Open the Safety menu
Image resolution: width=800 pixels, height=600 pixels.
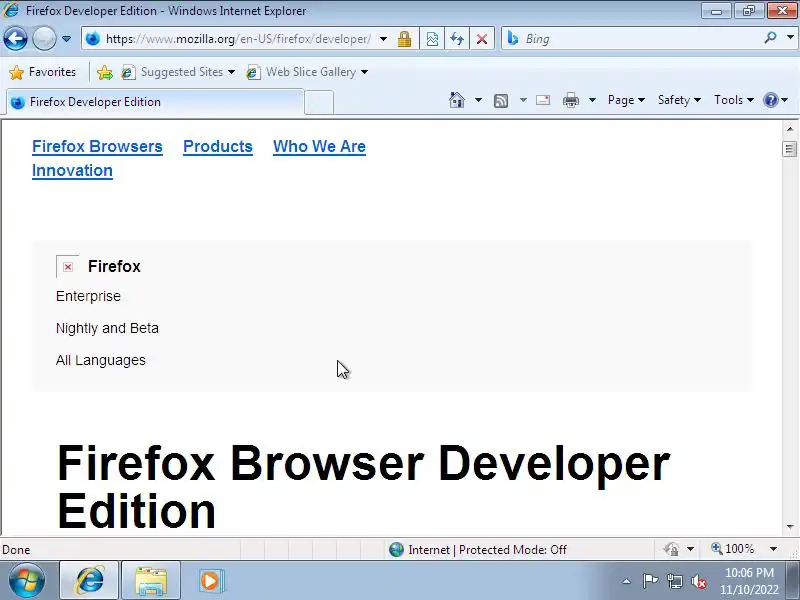[x=679, y=100]
